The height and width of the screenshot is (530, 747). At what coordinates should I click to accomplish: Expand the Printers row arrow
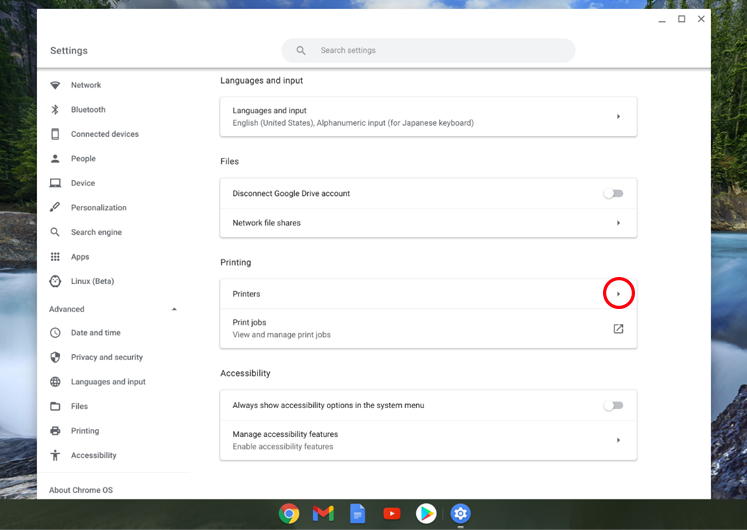618,294
